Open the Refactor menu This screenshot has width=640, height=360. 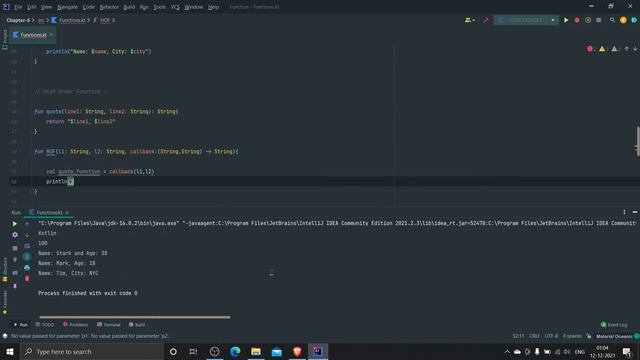coord(109,7)
